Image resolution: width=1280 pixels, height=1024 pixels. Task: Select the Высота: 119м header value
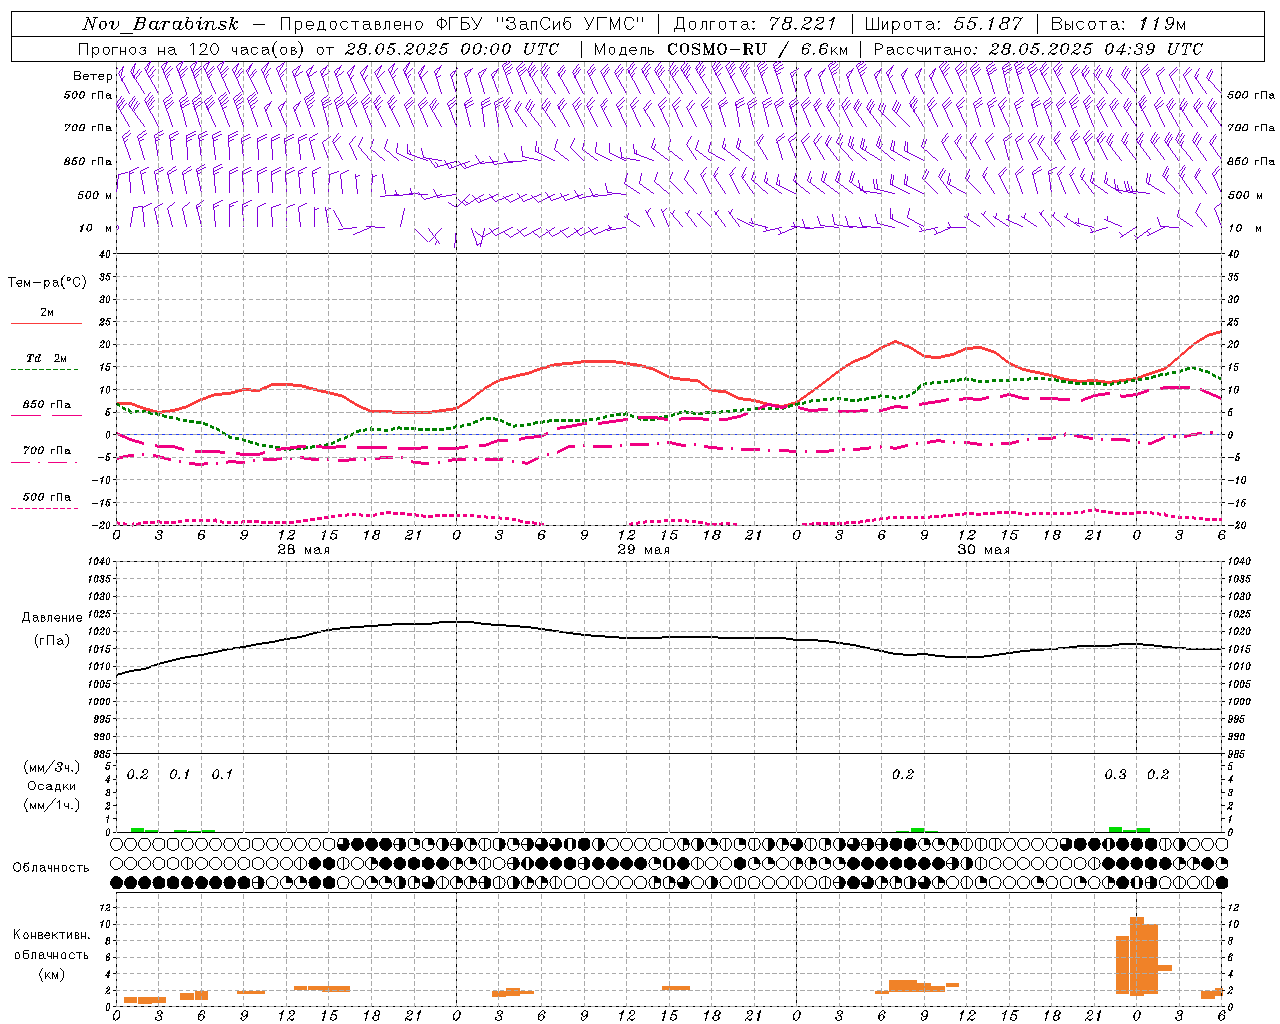(x=1119, y=24)
